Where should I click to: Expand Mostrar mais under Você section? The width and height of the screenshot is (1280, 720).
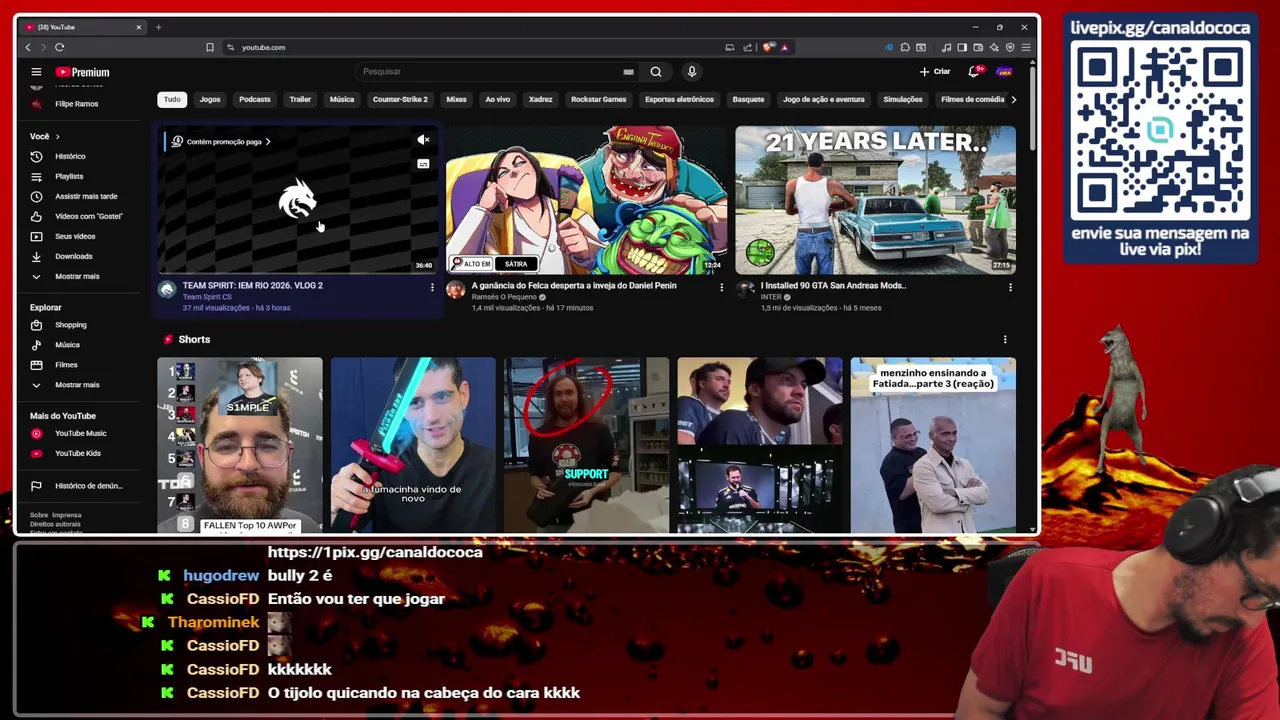(77, 276)
